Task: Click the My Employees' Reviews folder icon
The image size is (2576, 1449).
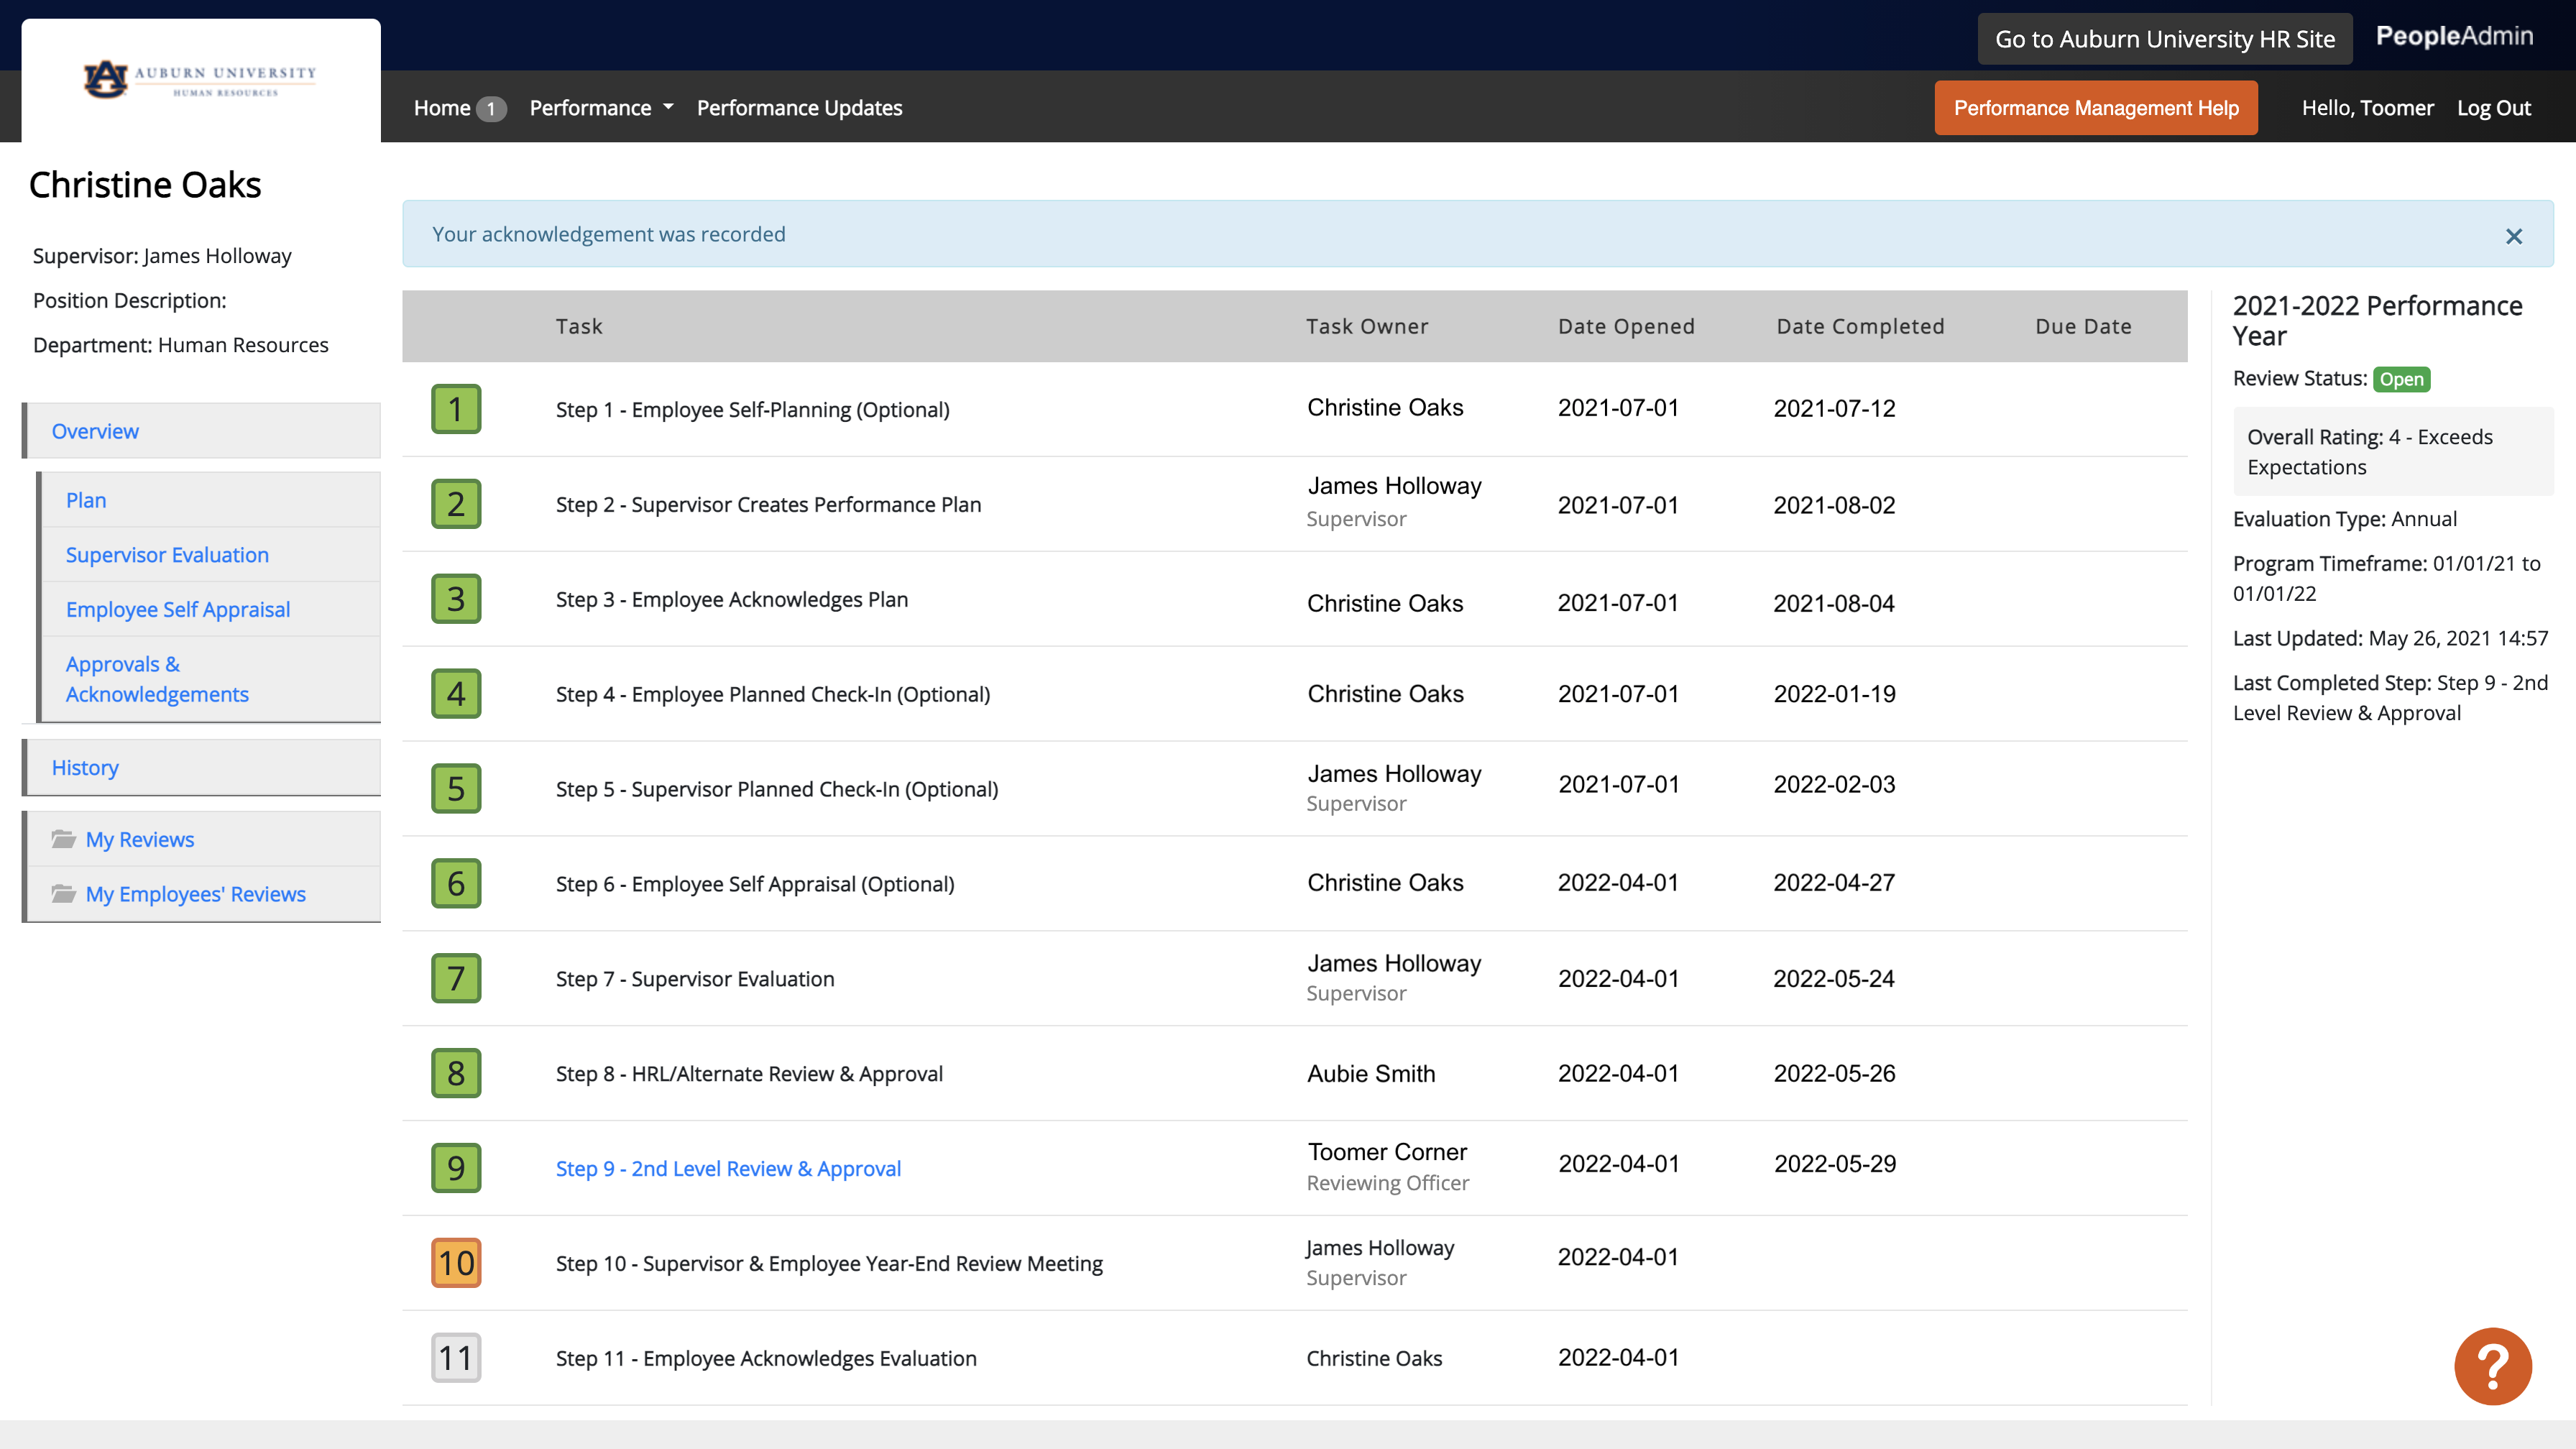Action: [x=64, y=894]
